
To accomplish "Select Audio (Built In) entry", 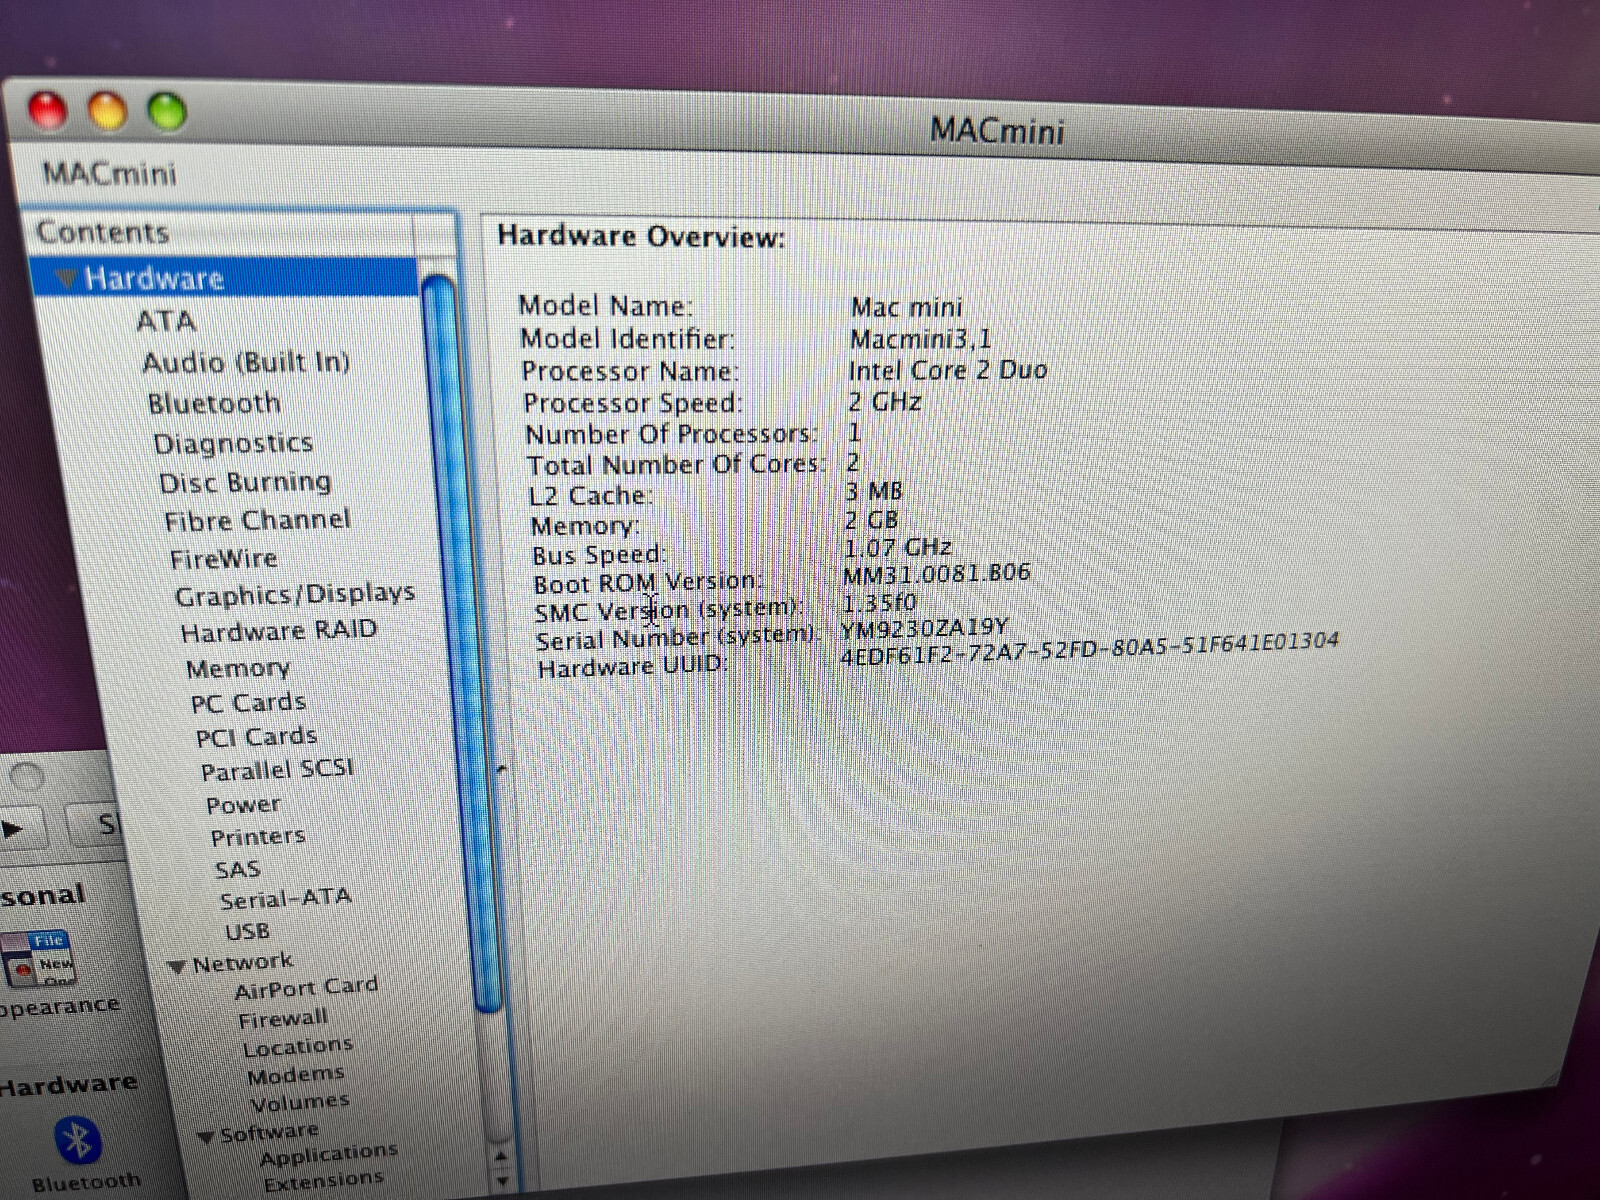I will tap(246, 362).
